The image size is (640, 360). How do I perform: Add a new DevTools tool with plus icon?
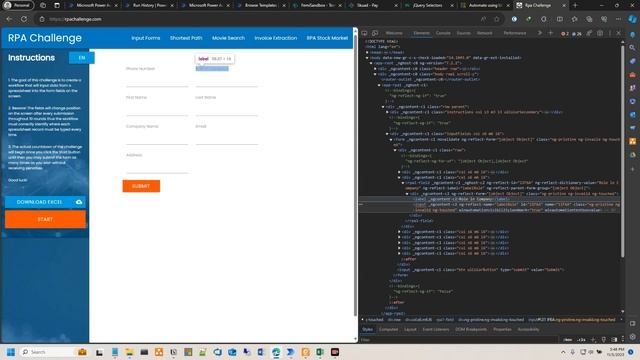[550, 33]
